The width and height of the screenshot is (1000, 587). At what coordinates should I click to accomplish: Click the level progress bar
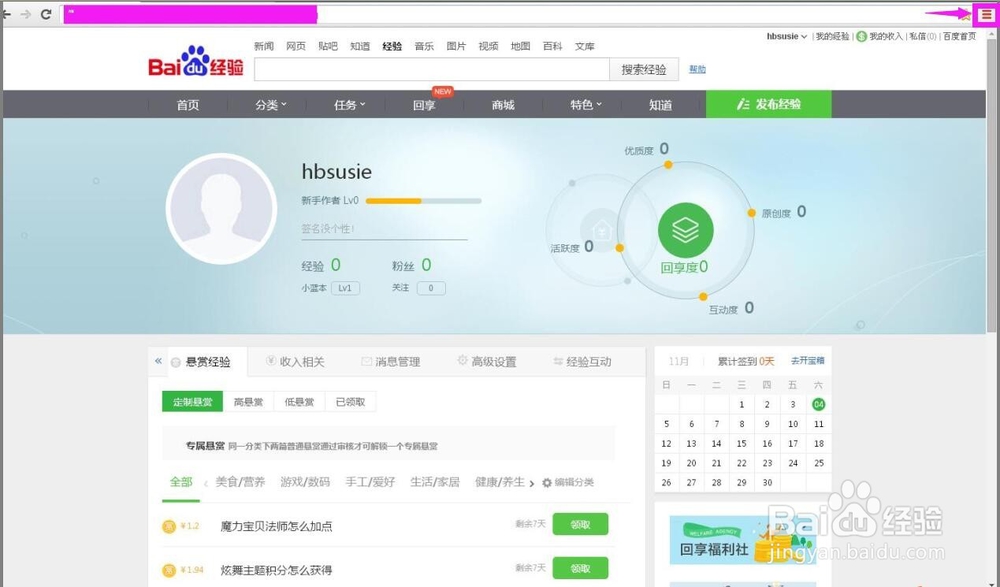(x=423, y=200)
